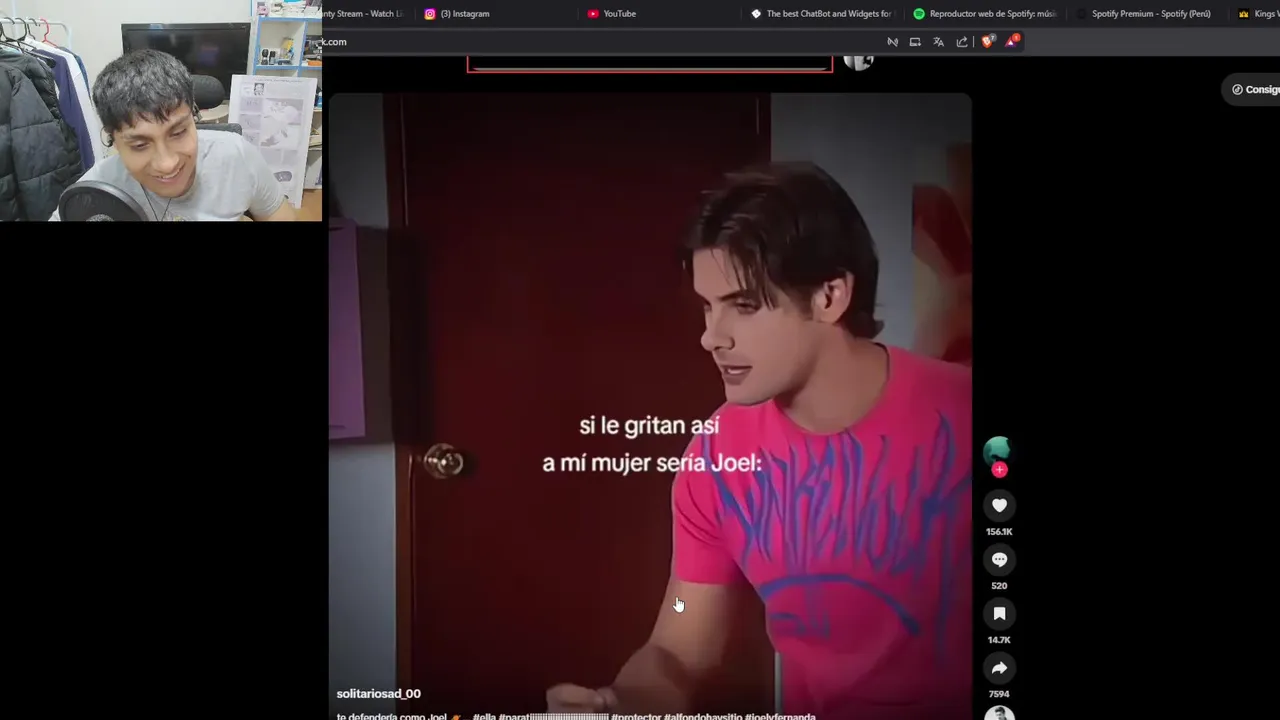This screenshot has width=1280, height=720.
Task: Switch to Reproductor web de Spotify tab
Action: 985,14
